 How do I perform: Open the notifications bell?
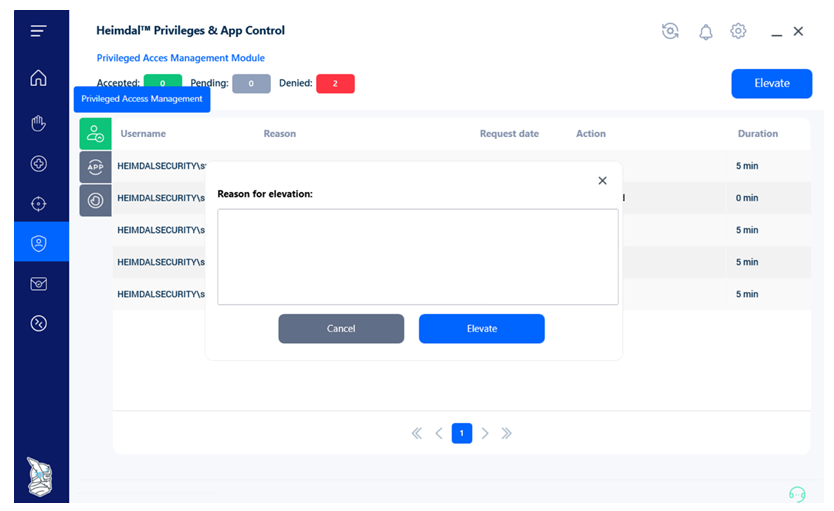pyautogui.click(x=705, y=32)
